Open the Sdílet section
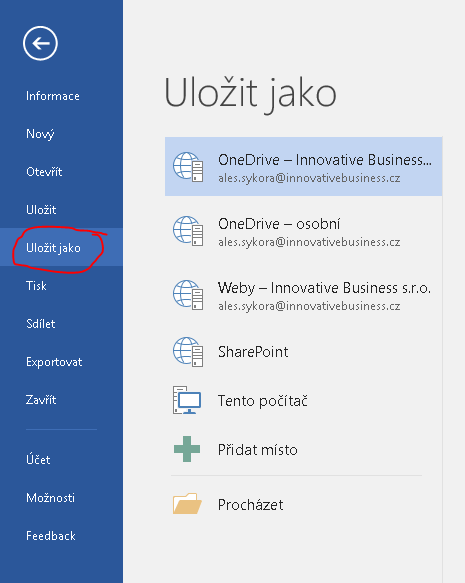 pos(41,324)
